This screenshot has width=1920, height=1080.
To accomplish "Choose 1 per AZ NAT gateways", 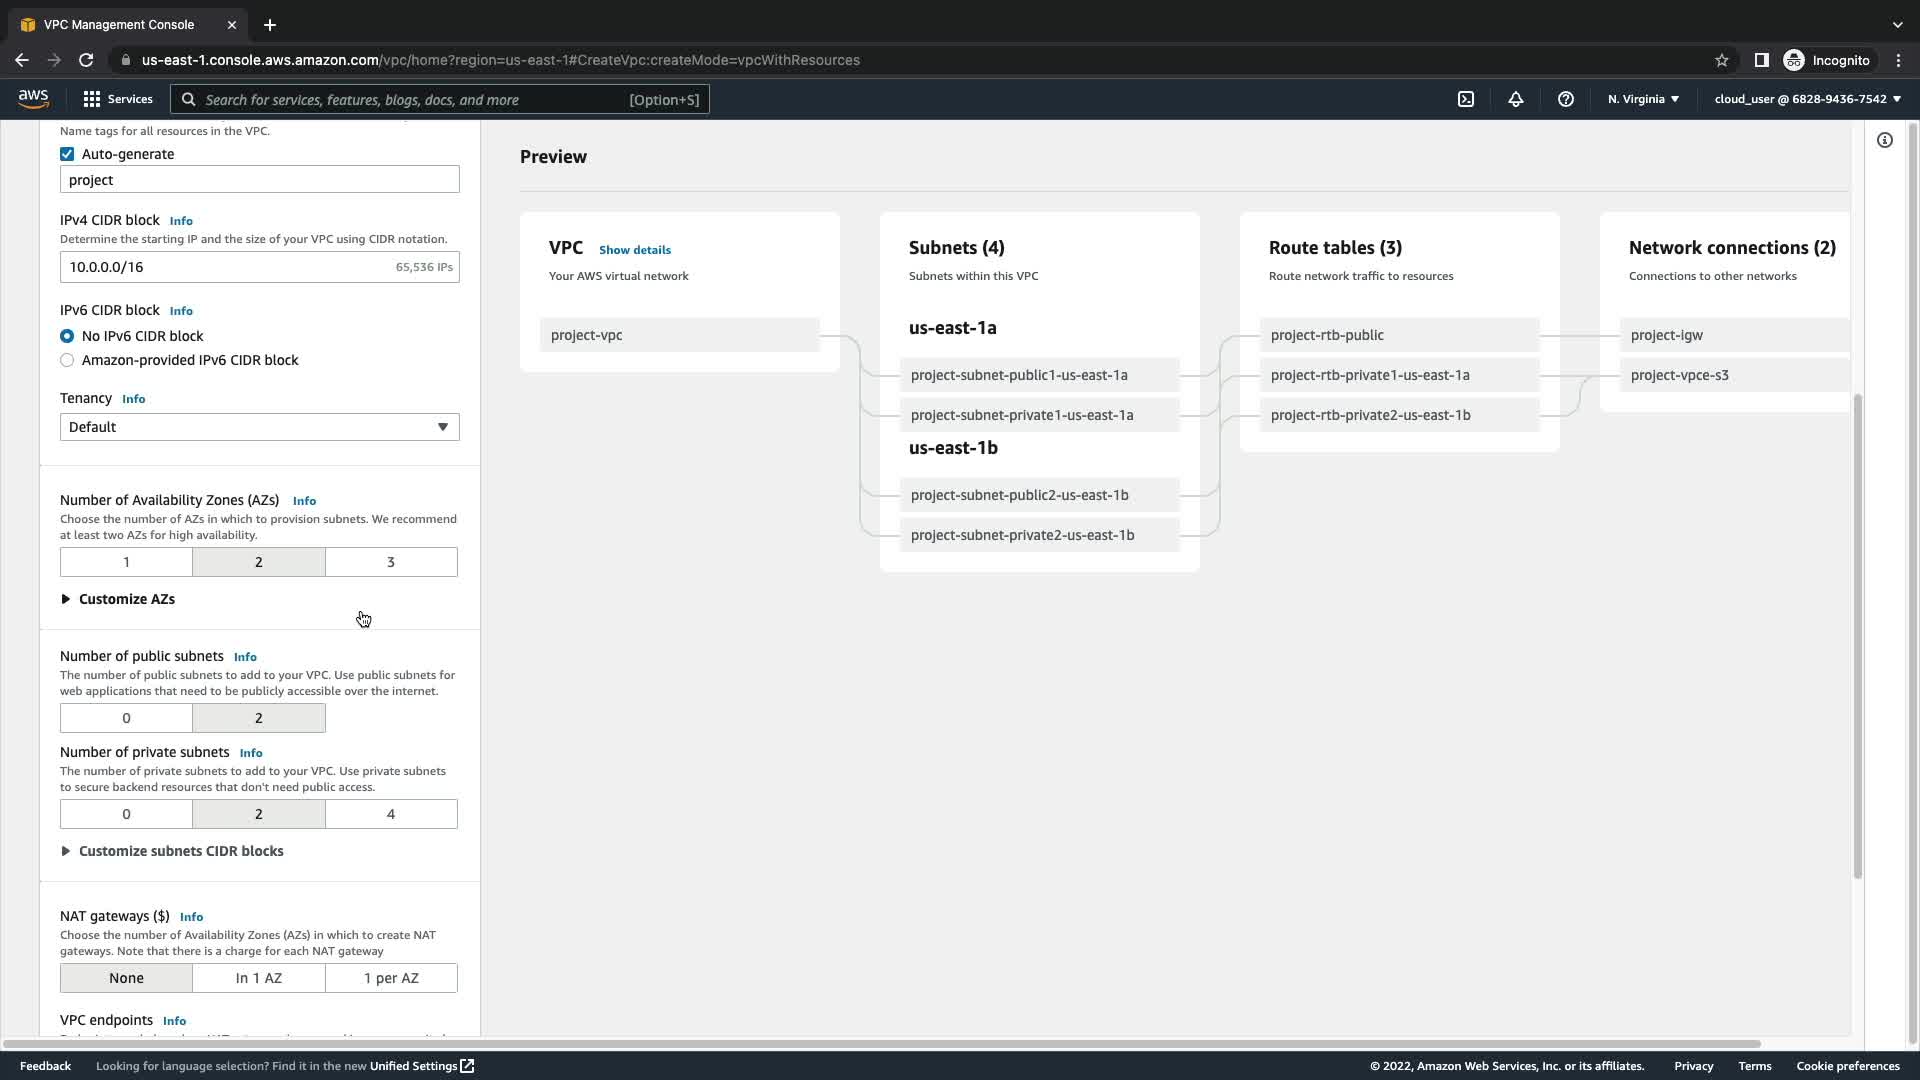I will click(391, 978).
